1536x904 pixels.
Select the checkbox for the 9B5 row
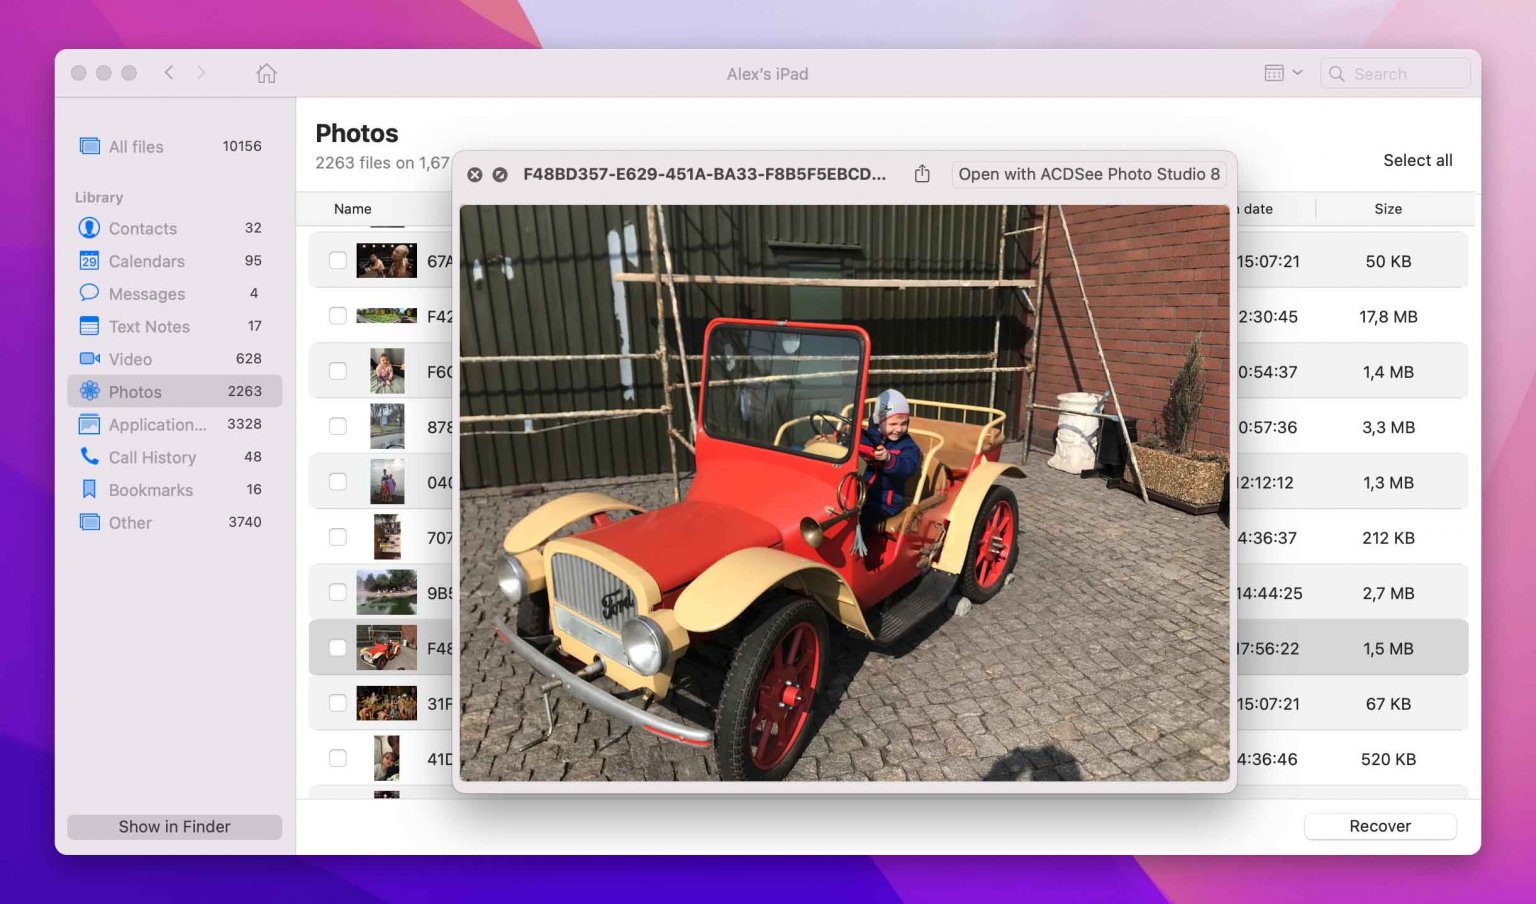[x=337, y=592]
